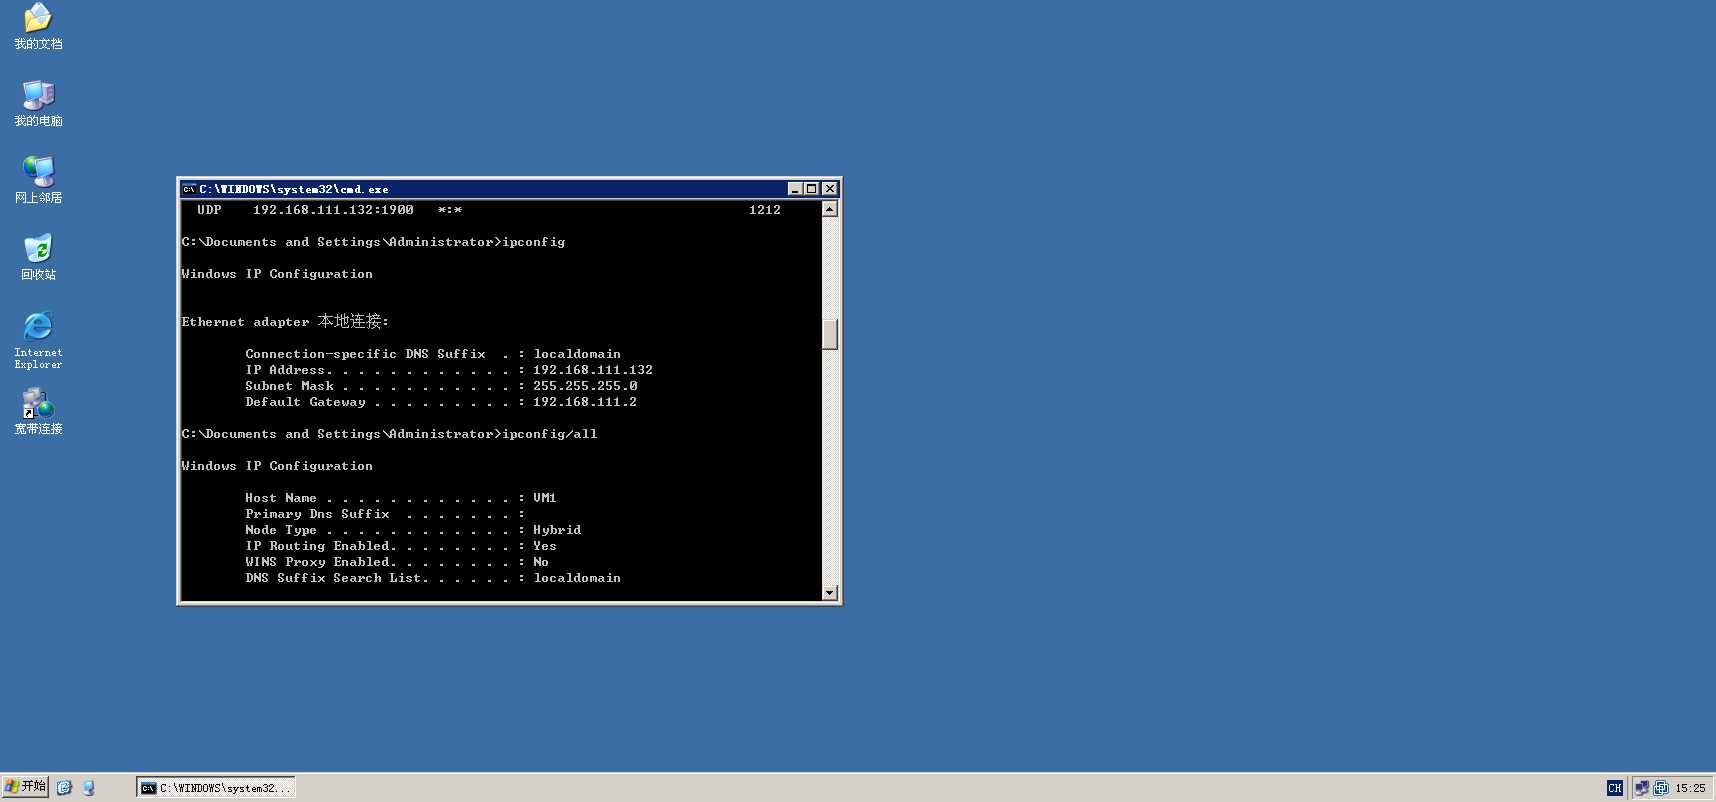Click the PID 1212 value
The height and width of the screenshot is (802, 1716).
tap(765, 210)
